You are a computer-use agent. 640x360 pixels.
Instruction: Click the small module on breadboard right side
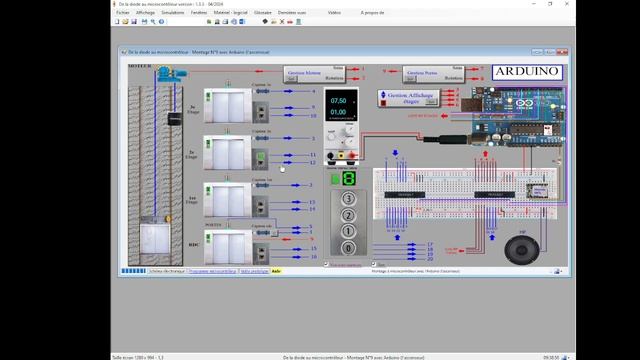click(537, 191)
